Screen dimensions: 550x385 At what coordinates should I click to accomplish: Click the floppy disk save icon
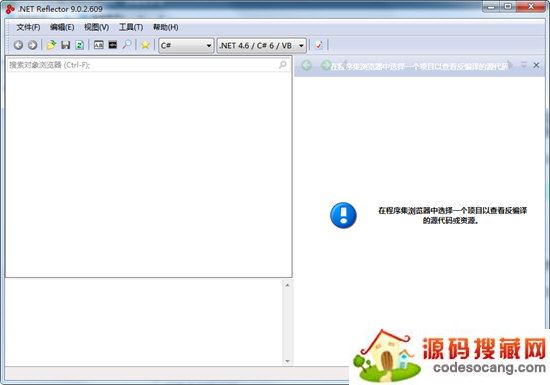pos(66,45)
